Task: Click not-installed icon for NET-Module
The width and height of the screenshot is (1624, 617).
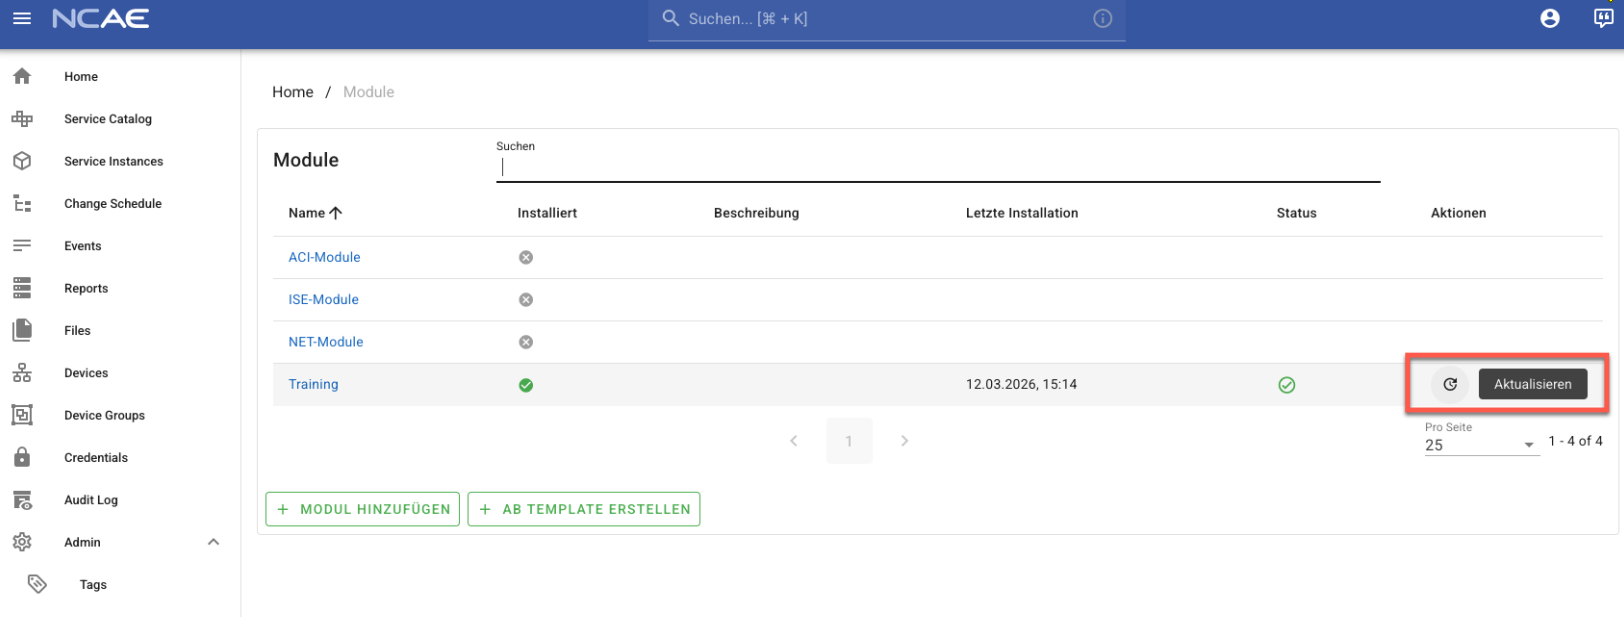Action: [526, 342]
